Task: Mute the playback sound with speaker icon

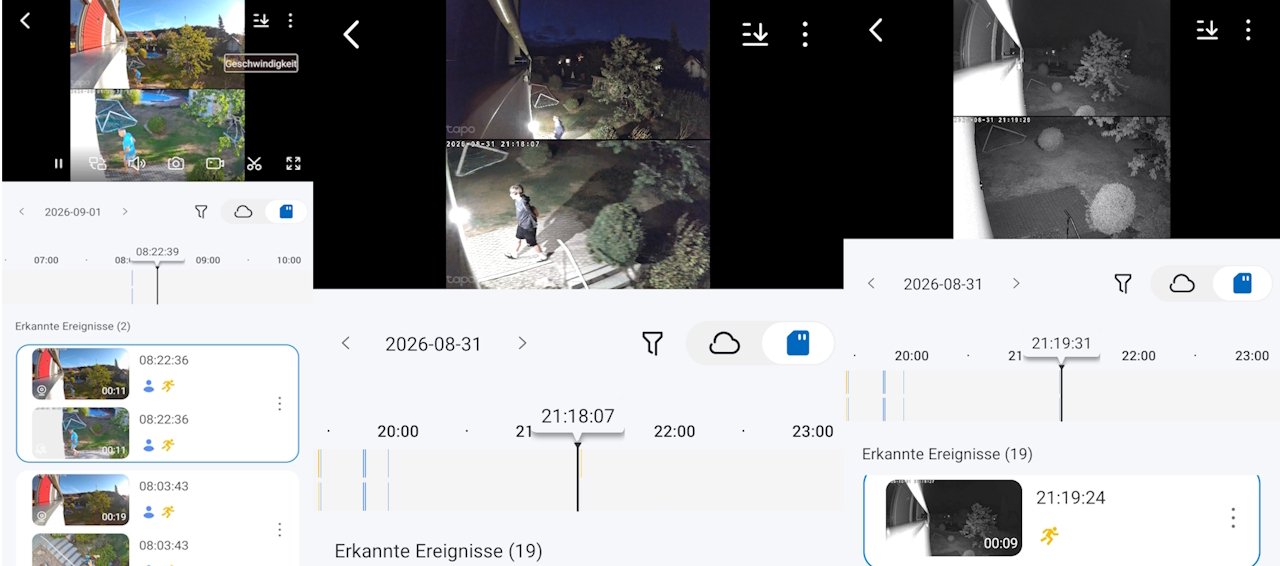Action: click(x=136, y=163)
